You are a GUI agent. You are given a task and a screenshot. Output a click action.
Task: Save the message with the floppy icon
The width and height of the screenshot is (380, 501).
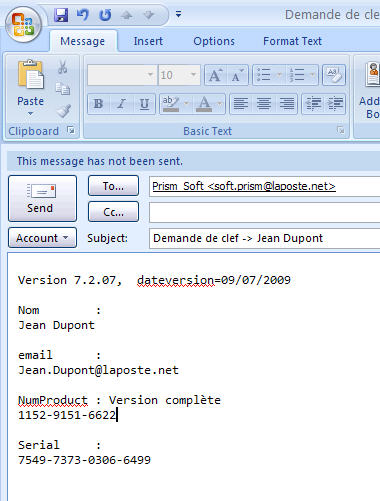pyautogui.click(x=61, y=15)
